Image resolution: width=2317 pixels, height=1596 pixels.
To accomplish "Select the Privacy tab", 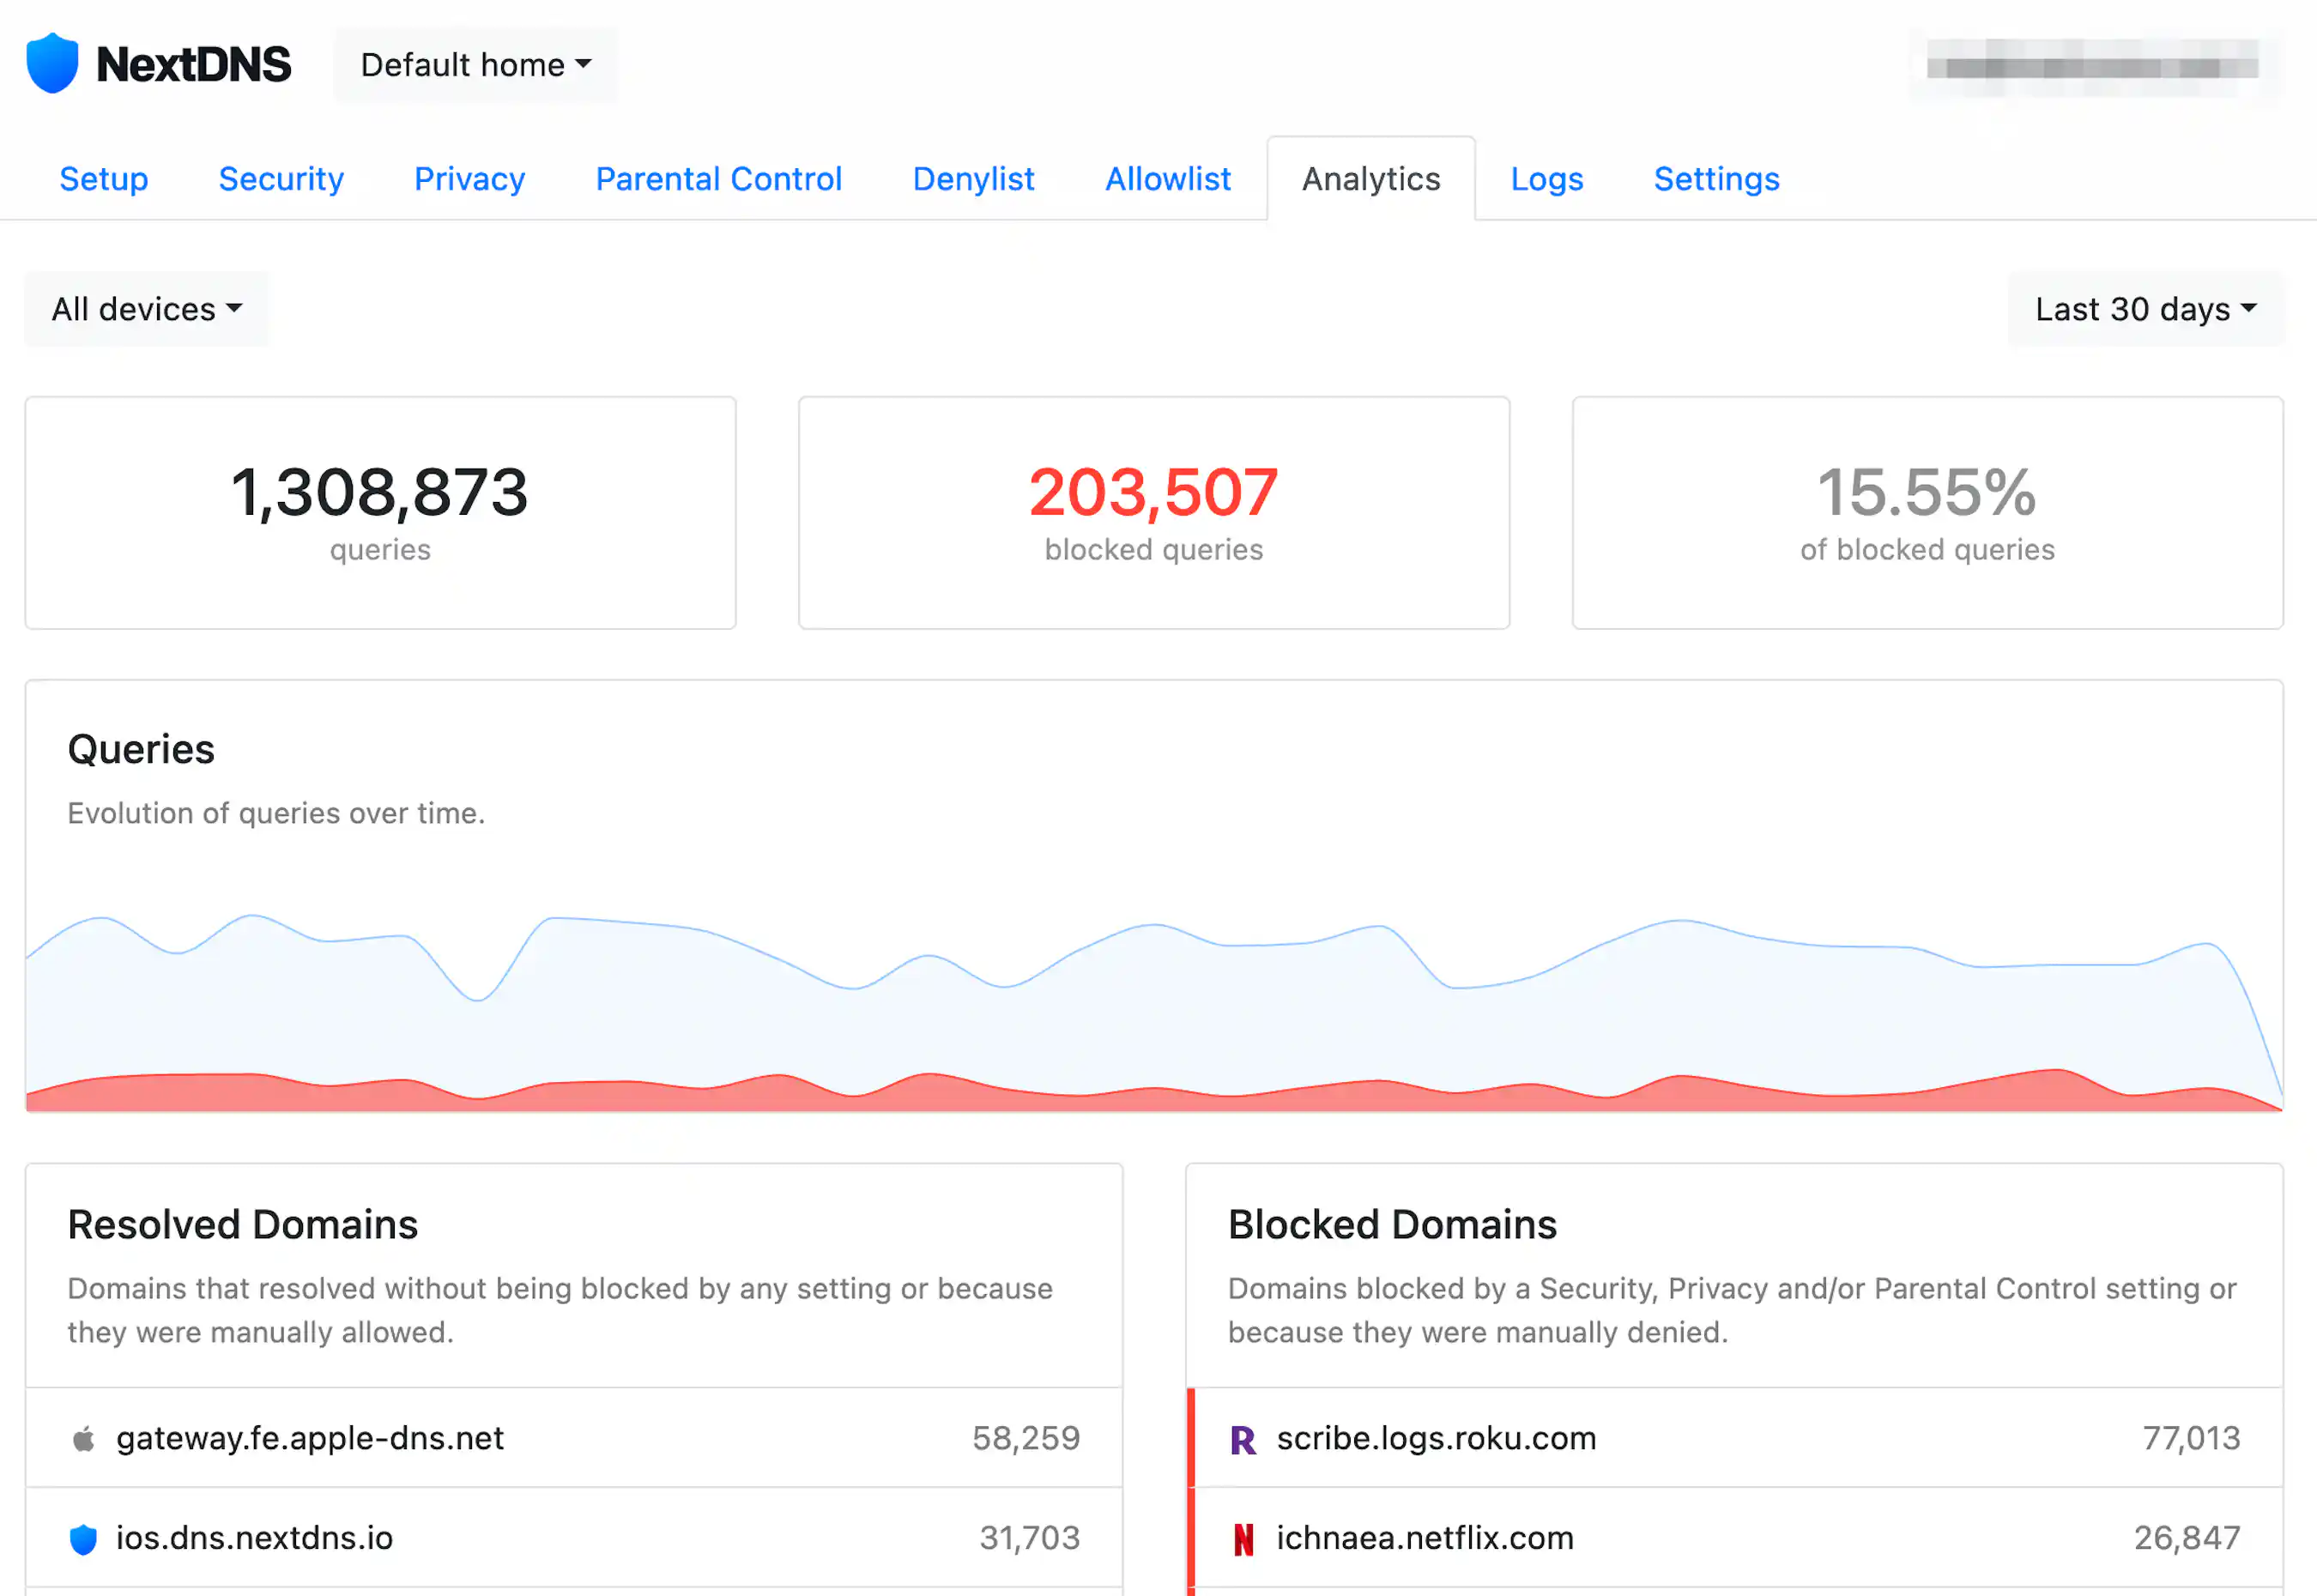I will tap(469, 179).
